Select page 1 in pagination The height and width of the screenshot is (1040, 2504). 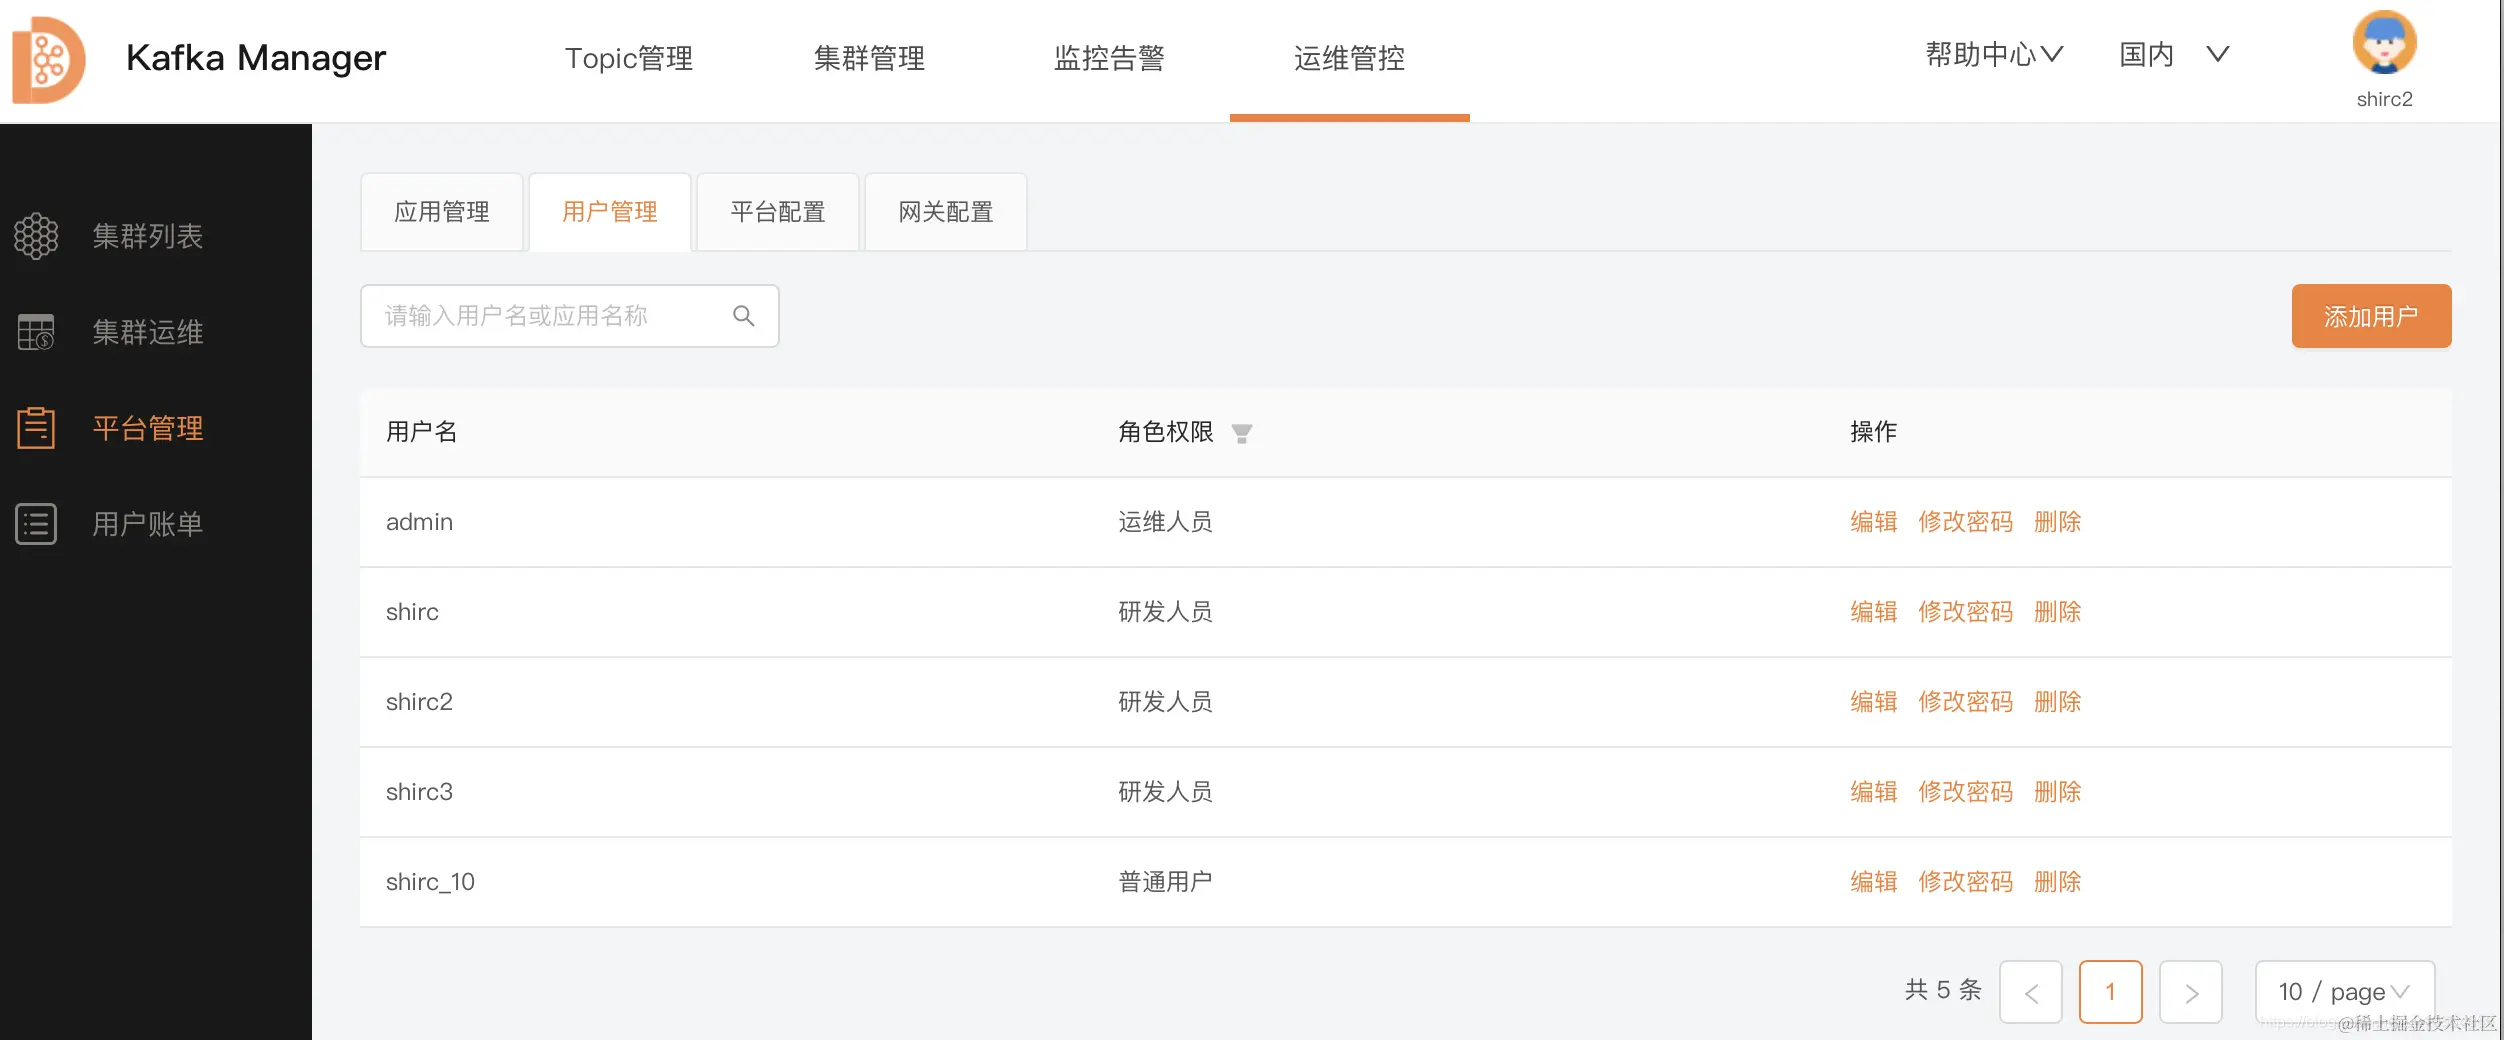(x=2110, y=992)
